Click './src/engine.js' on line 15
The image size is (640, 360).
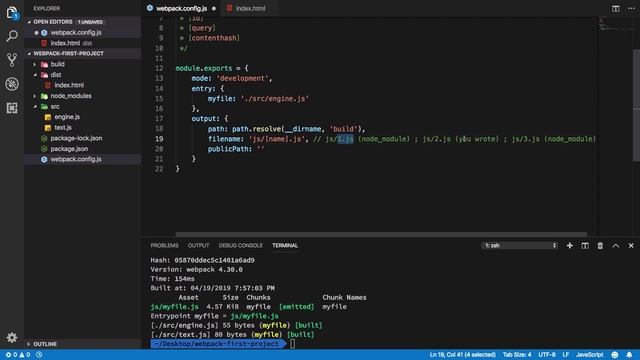(x=275, y=98)
